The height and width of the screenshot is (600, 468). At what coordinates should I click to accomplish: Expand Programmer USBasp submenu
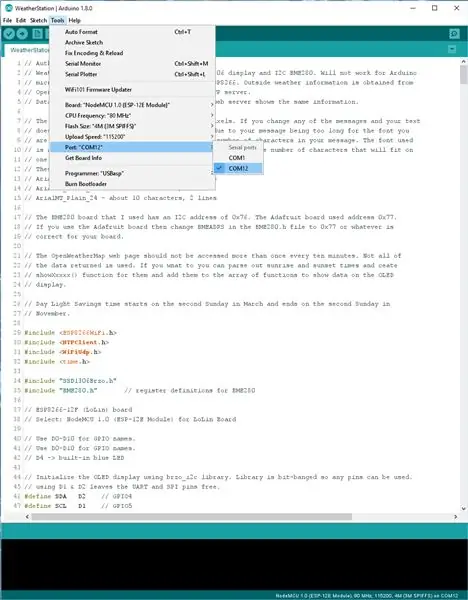coord(132,173)
